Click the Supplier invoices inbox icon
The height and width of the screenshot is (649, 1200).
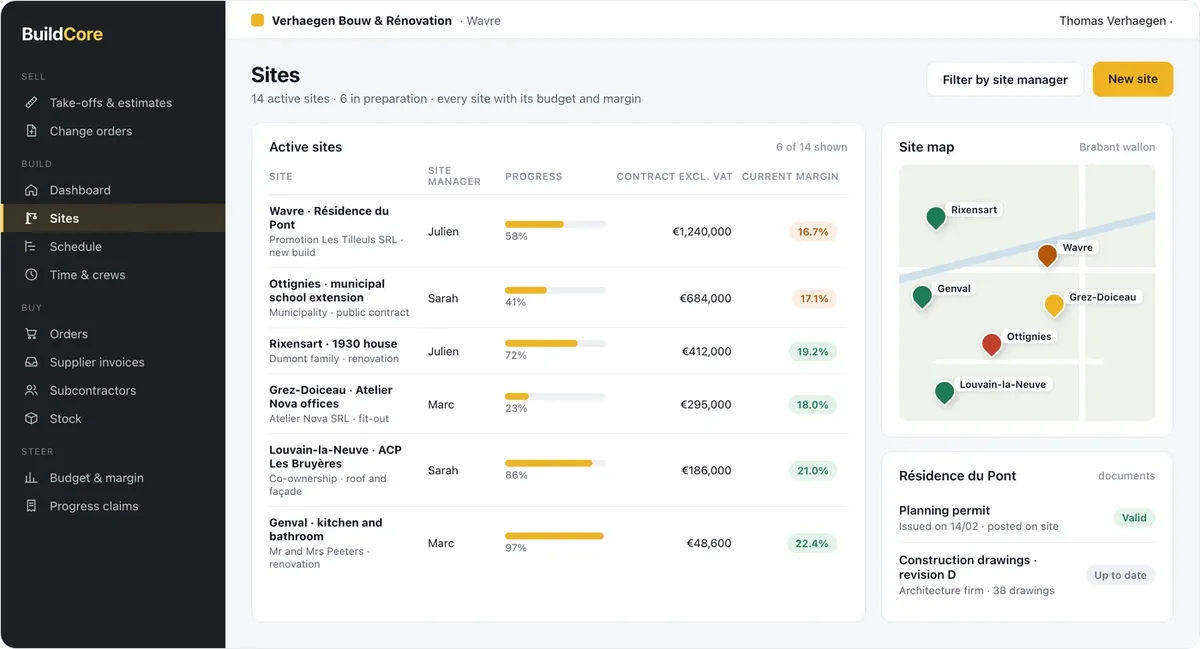point(31,362)
